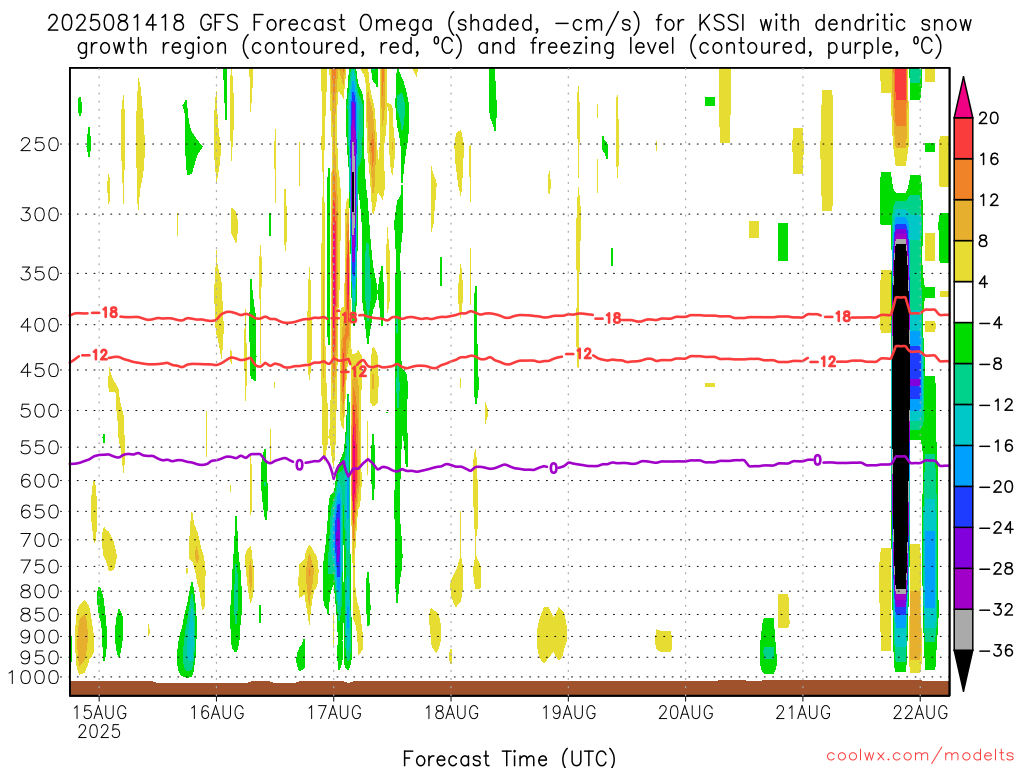
Task: Select the 1000 pressure level label
Action: tap(35, 678)
